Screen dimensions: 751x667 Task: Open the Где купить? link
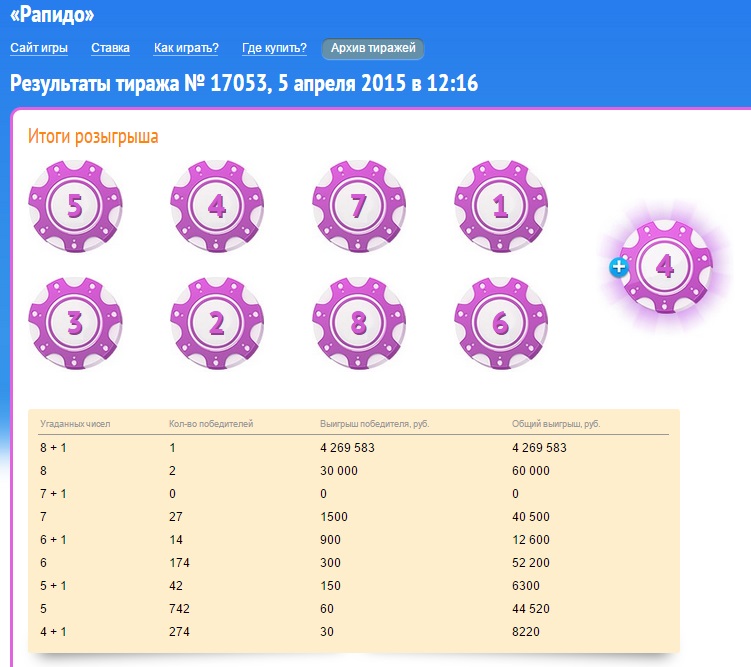click(x=274, y=48)
